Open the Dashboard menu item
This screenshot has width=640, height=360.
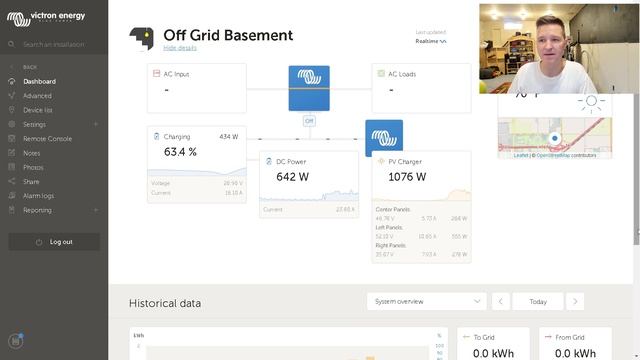point(40,82)
